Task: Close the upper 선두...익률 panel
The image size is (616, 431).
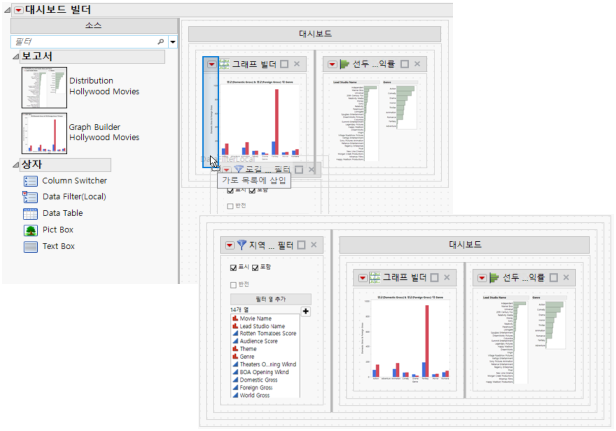Action: pyautogui.click(x=417, y=64)
